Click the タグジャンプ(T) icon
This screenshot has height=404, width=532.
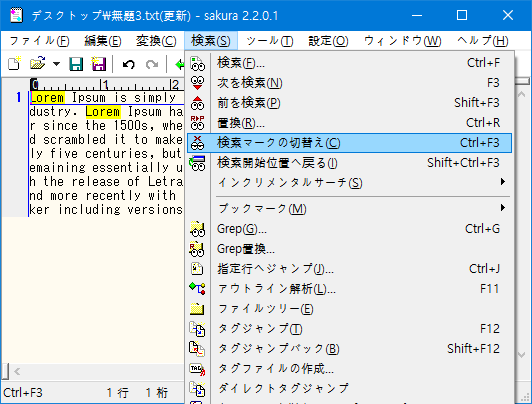click(x=197, y=329)
